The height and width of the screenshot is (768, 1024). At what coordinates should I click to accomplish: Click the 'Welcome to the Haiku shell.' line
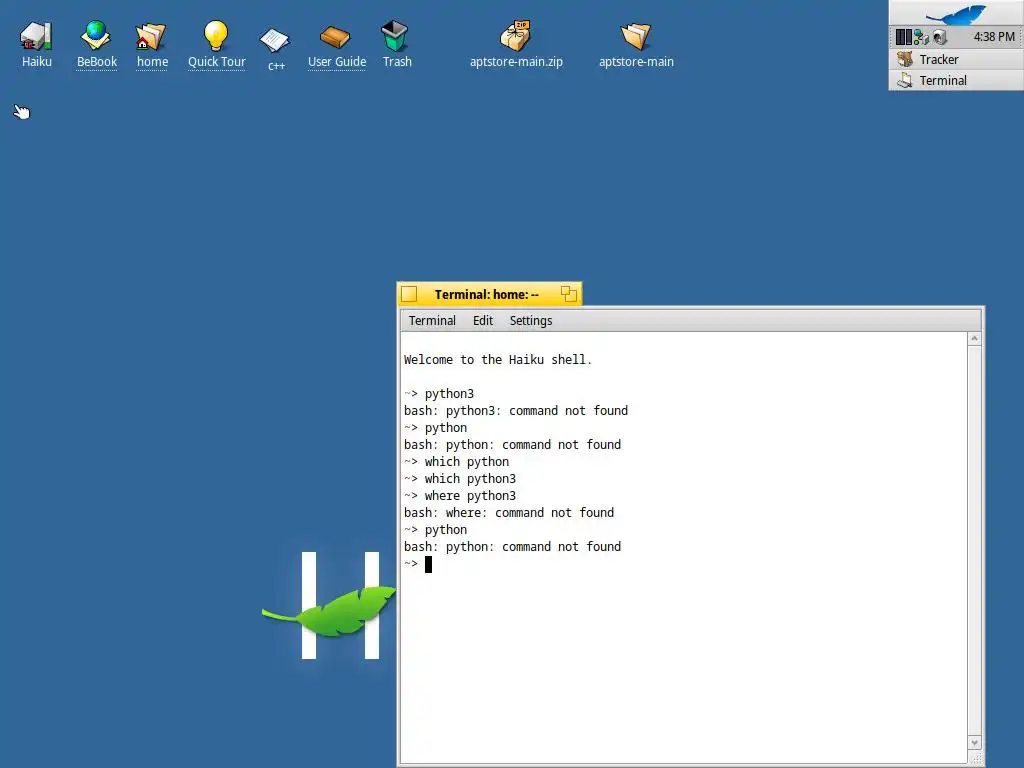point(498,360)
